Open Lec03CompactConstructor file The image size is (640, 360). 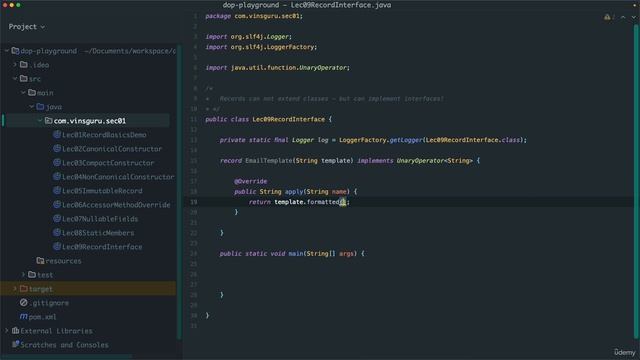click(x=108, y=163)
